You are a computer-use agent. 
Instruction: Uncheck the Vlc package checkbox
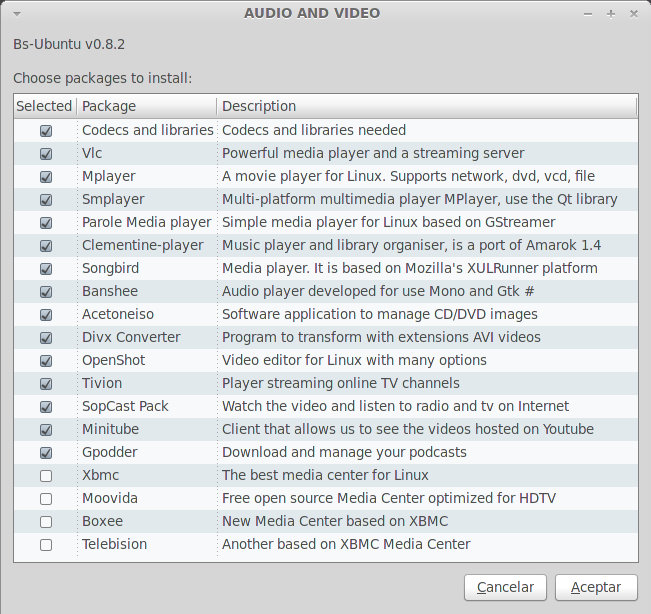click(46, 154)
